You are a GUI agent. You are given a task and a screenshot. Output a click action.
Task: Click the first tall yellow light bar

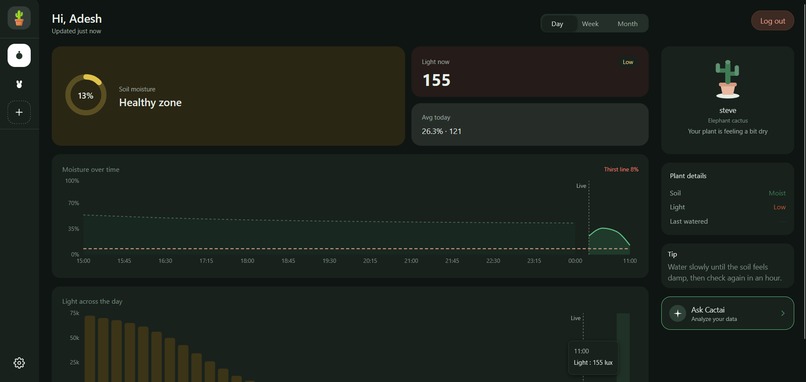click(x=90, y=349)
